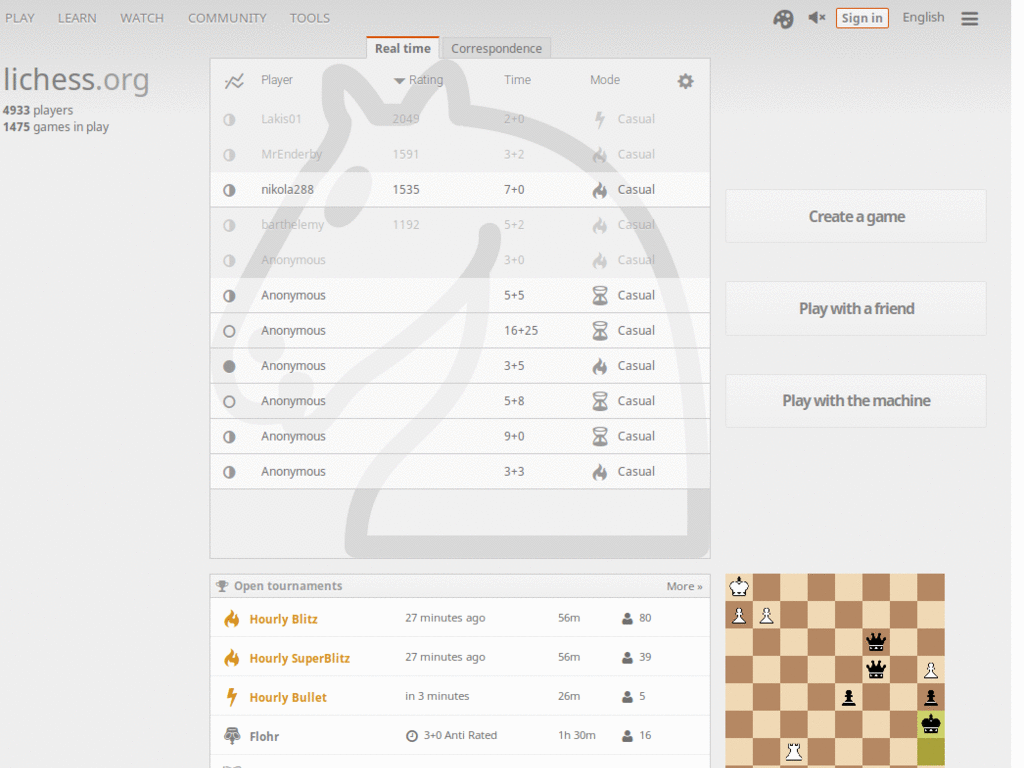1024x768 pixels.
Task: Click the clock icon beside 3+0 Anti Rated
Action: click(411, 735)
